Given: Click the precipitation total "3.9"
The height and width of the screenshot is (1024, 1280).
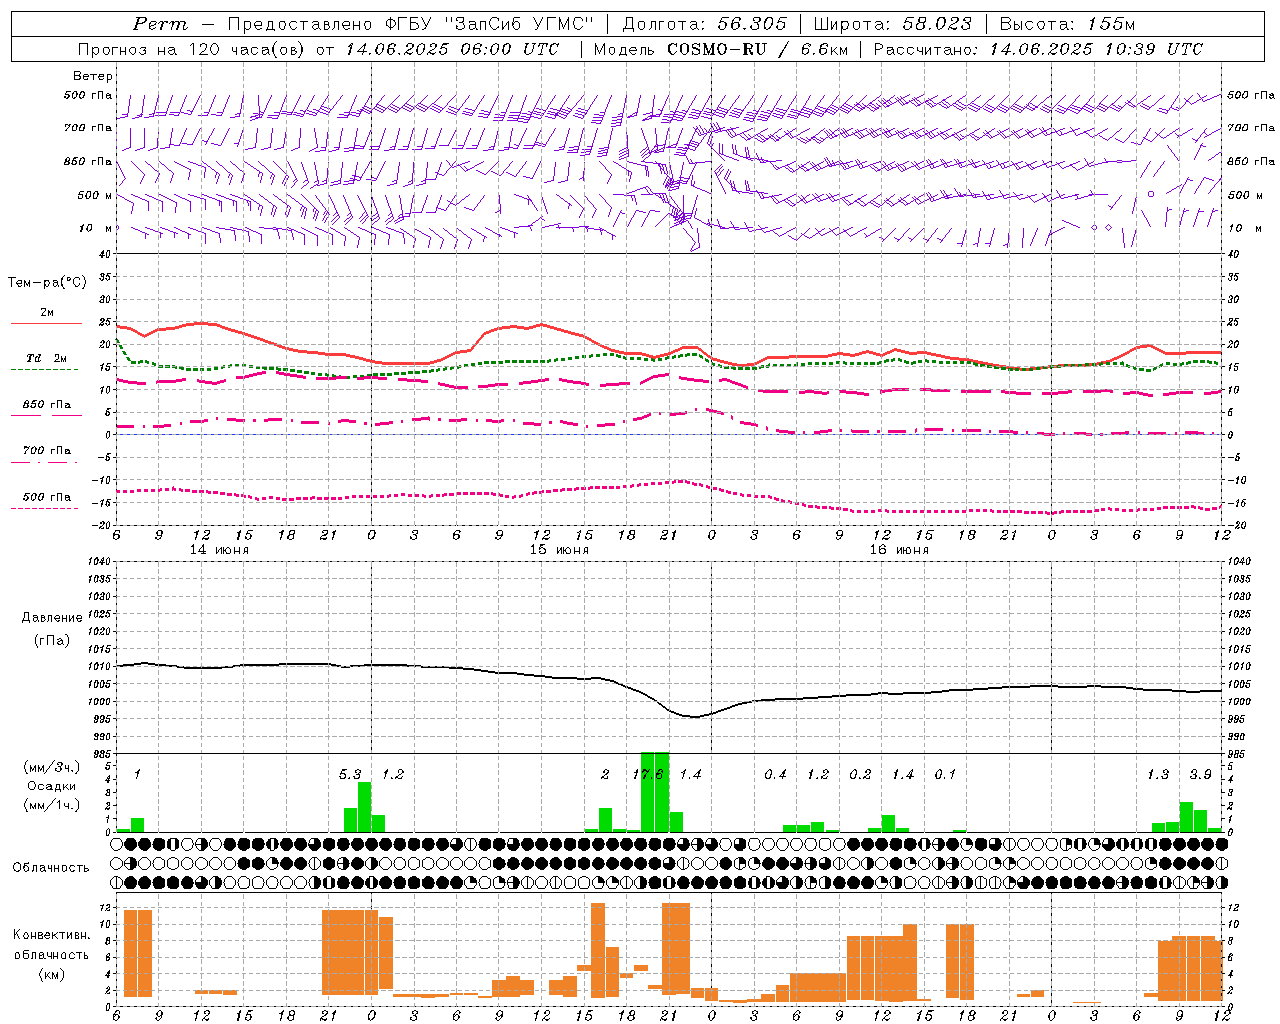Looking at the screenshot, I should pos(1200,775).
